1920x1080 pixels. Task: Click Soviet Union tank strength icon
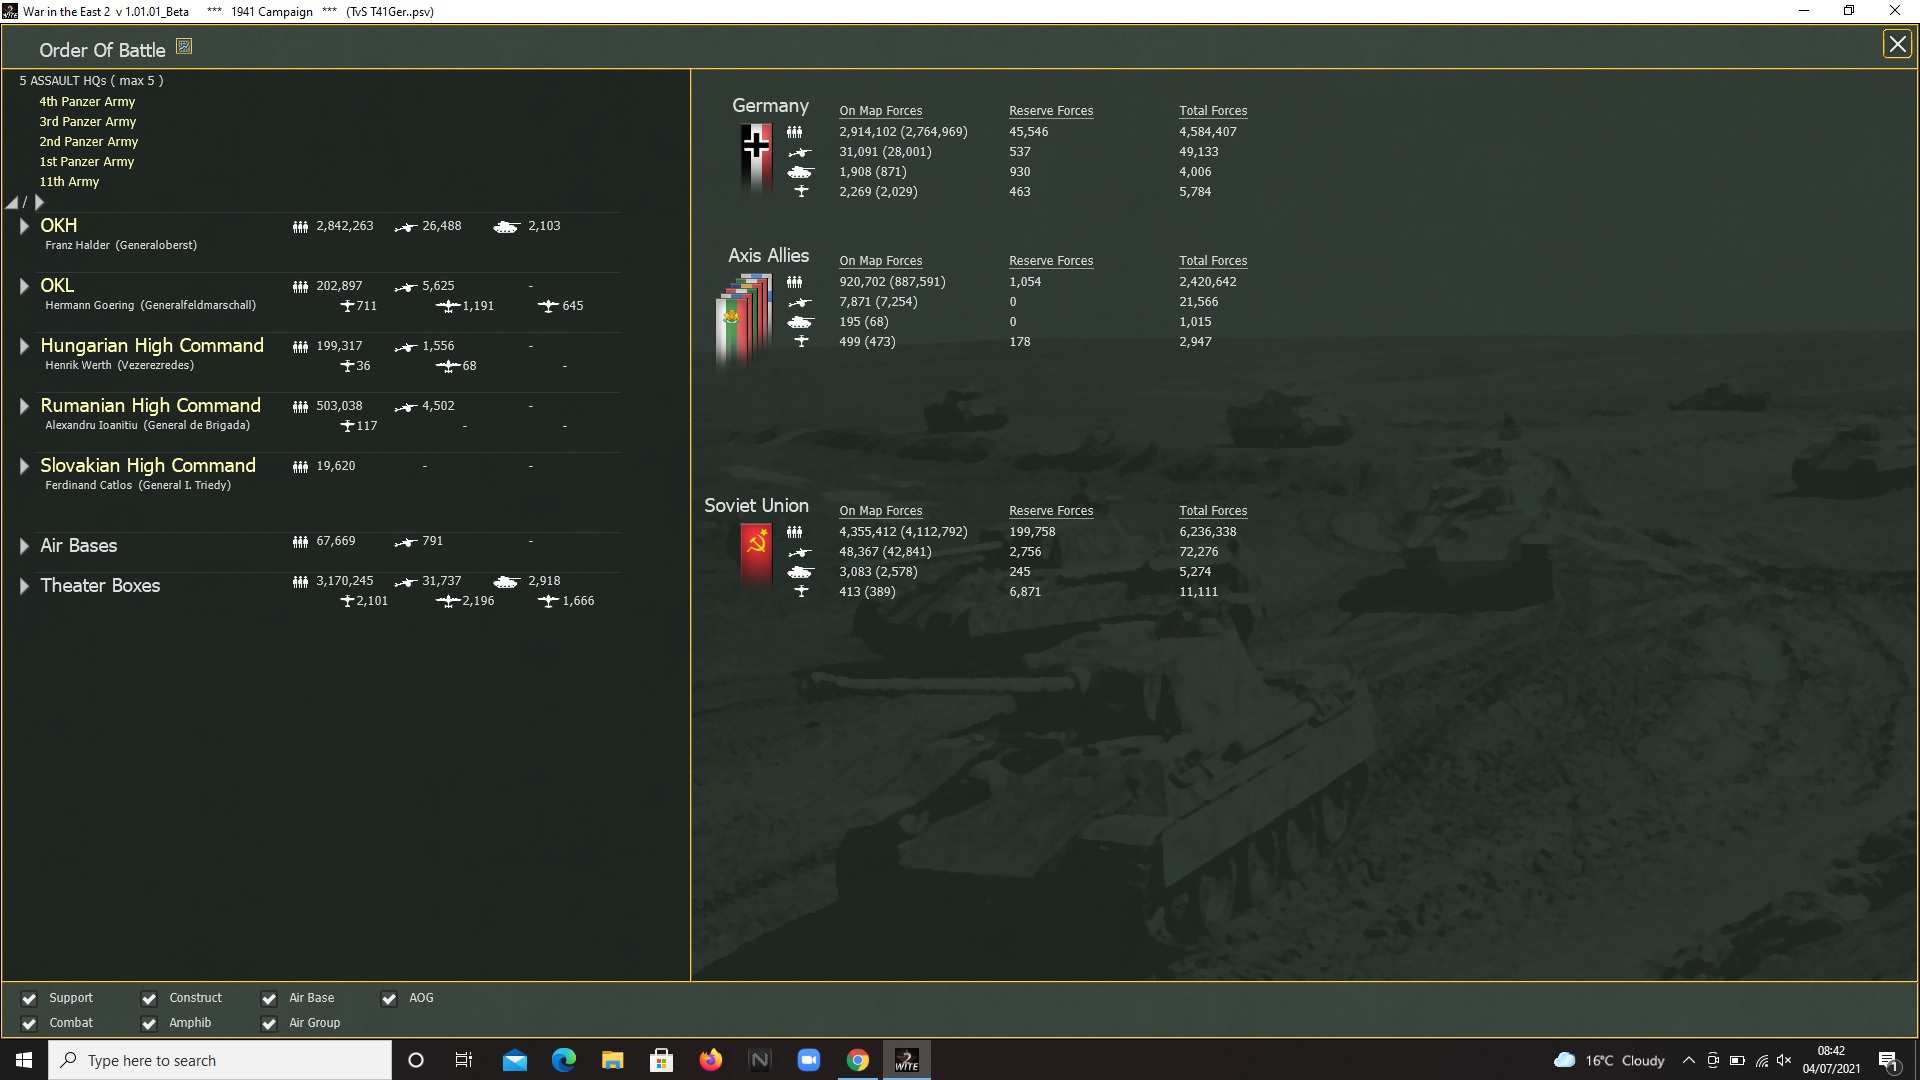point(800,572)
